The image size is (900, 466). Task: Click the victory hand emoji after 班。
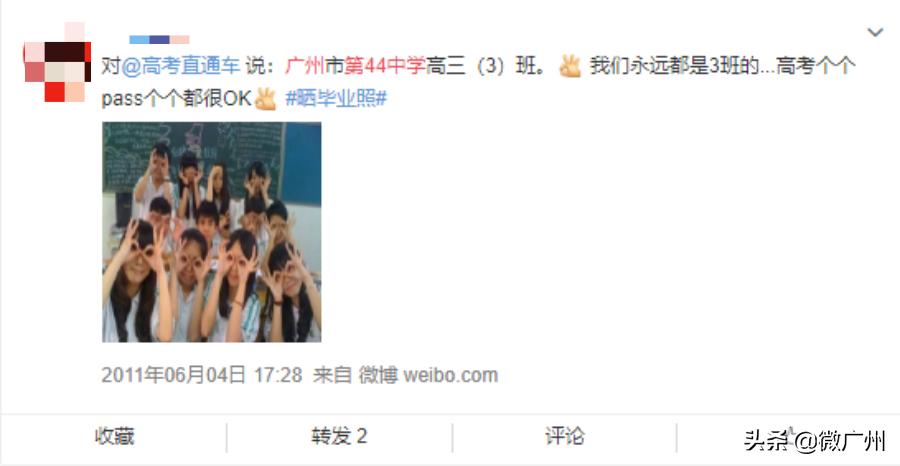click(570, 66)
